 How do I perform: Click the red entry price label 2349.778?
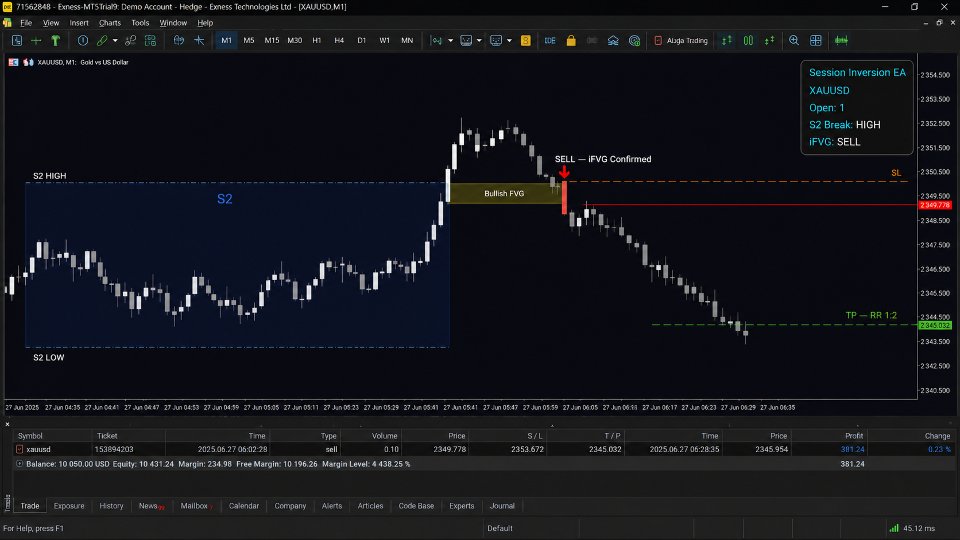coord(935,205)
